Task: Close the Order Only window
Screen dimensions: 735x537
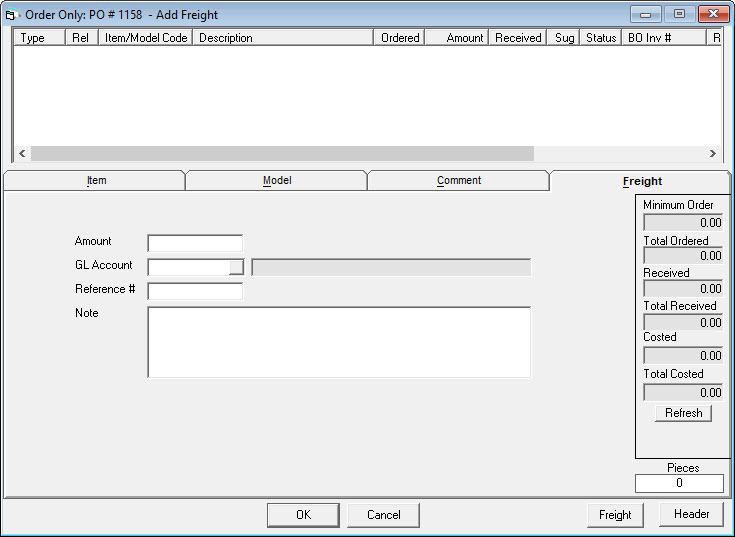Action: pyautogui.click(x=713, y=14)
